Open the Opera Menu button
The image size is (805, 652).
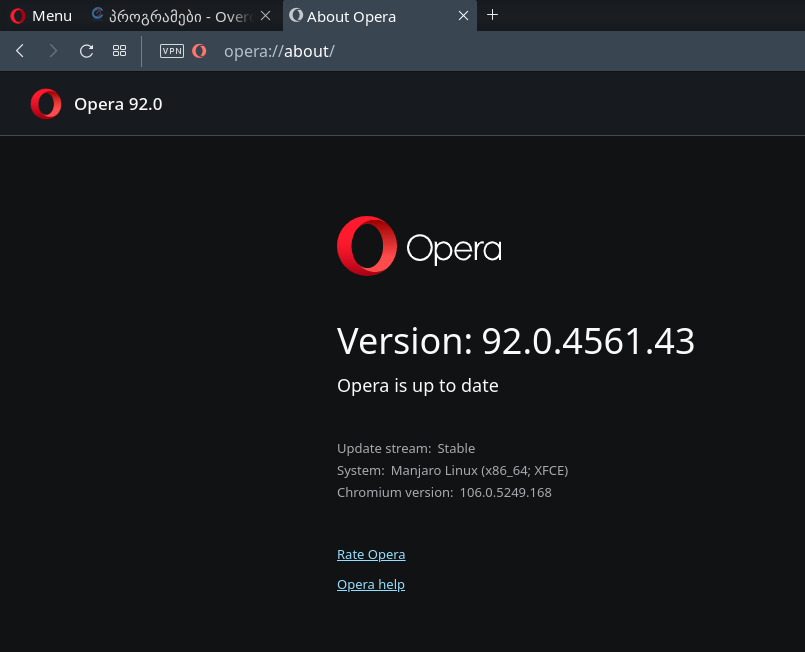click(x=41, y=16)
